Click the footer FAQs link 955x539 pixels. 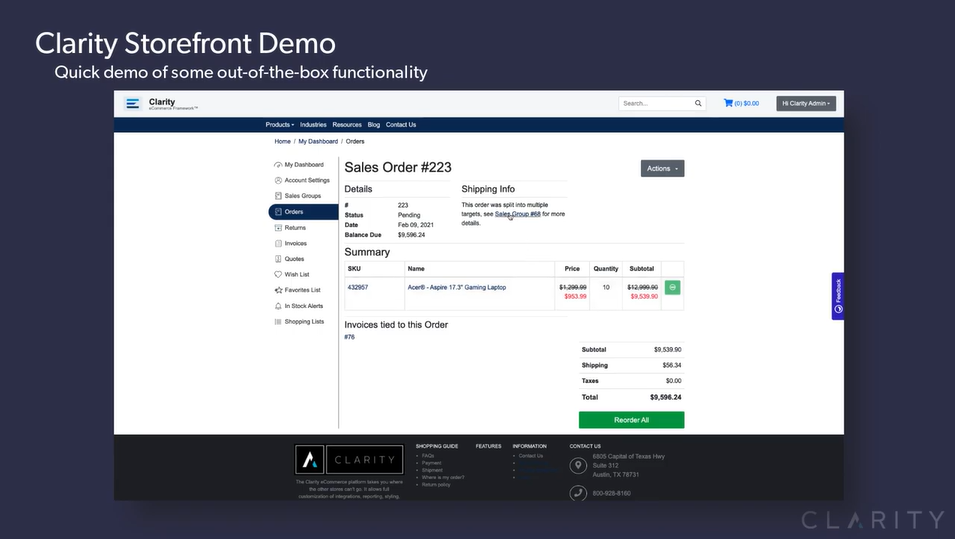point(428,456)
